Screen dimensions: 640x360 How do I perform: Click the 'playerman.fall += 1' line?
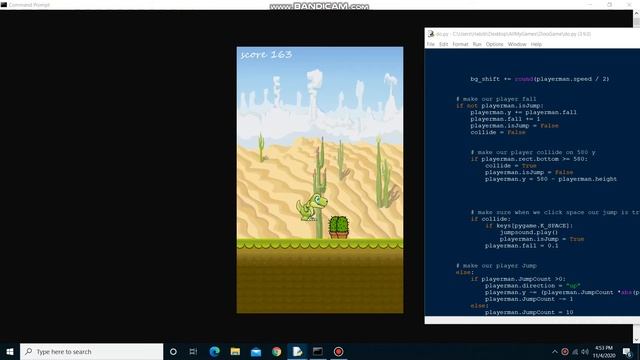[505, 119]
